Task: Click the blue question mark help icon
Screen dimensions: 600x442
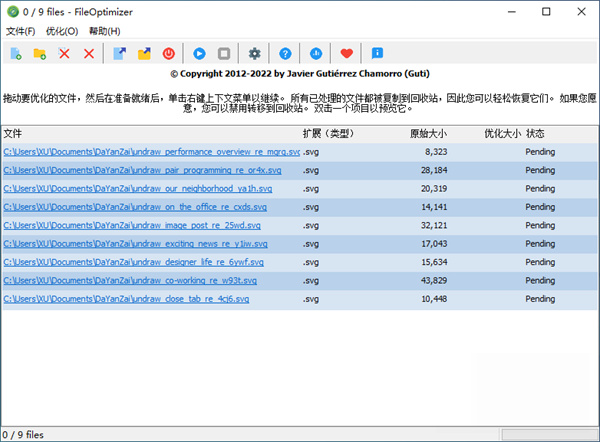Action: pyautogui.click(x=285, y=53)
